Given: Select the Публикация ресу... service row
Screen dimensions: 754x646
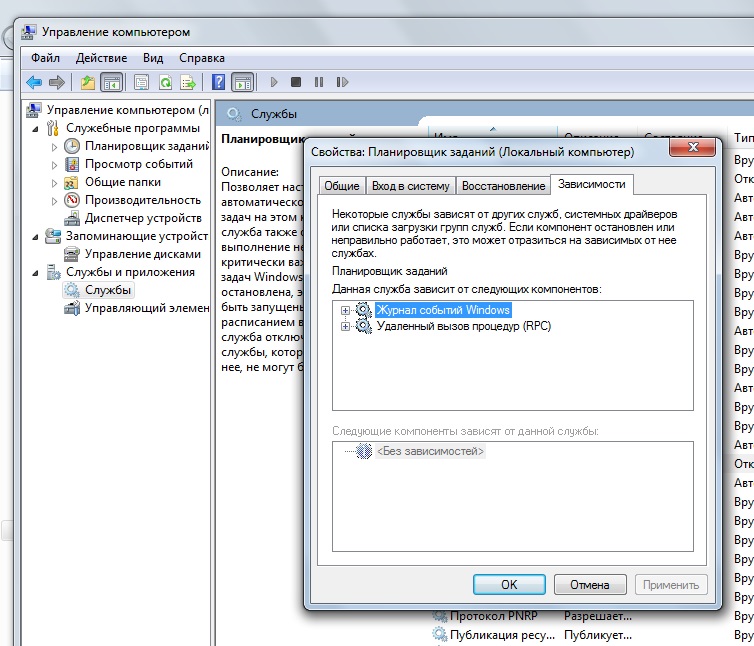Looking at the screenshot, I should click(591, 635).
